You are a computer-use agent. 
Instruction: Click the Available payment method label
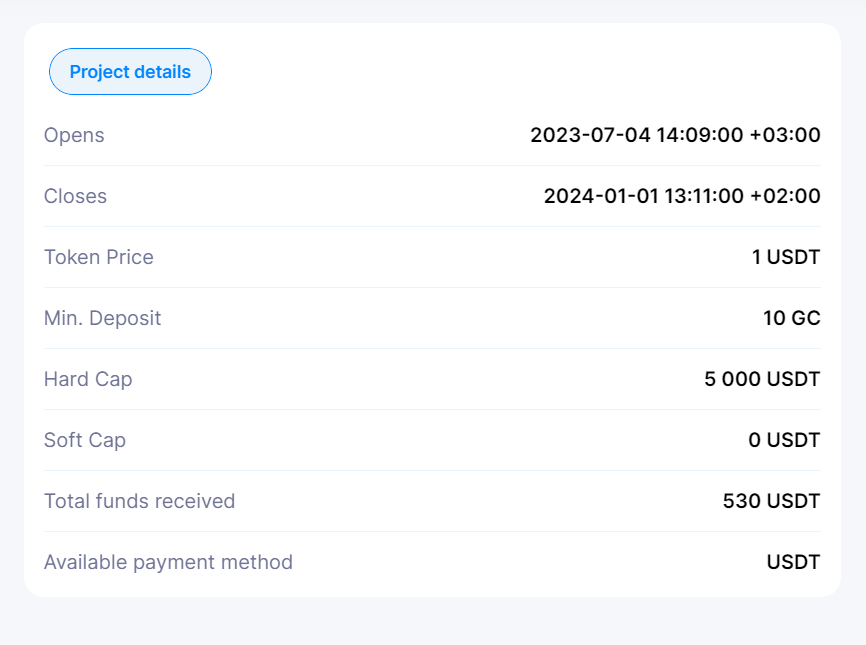point(168,562)
